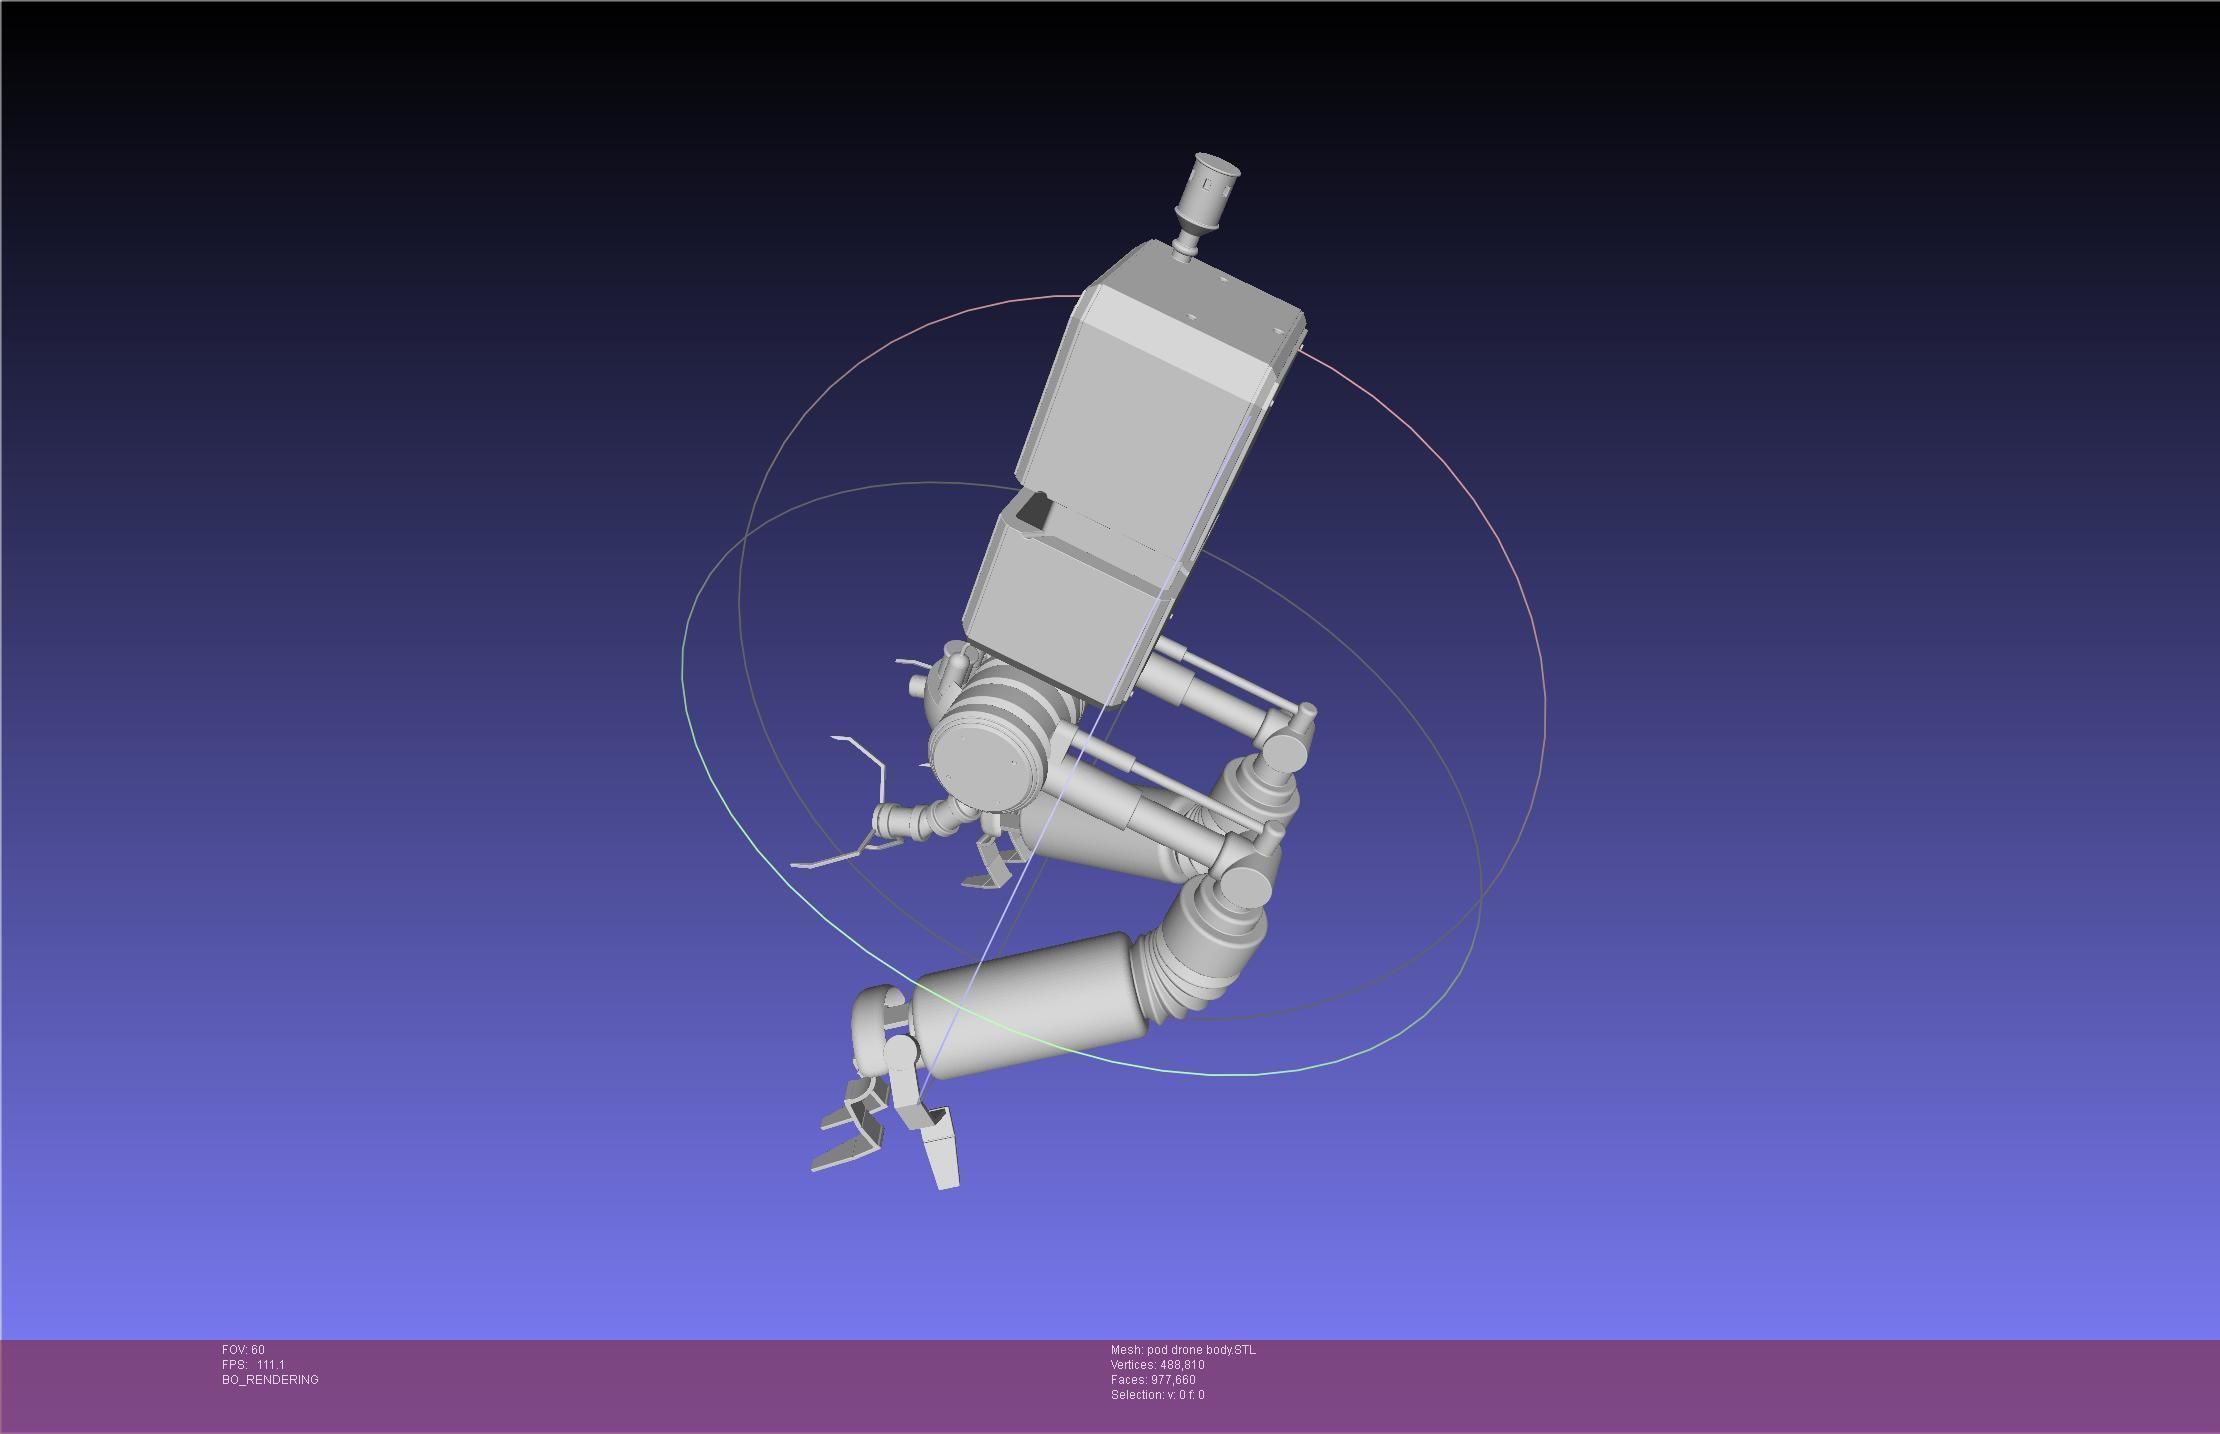Click the Selection: v: 0 f: 0 line

pyautogui.click(x=1157, y=1395)
